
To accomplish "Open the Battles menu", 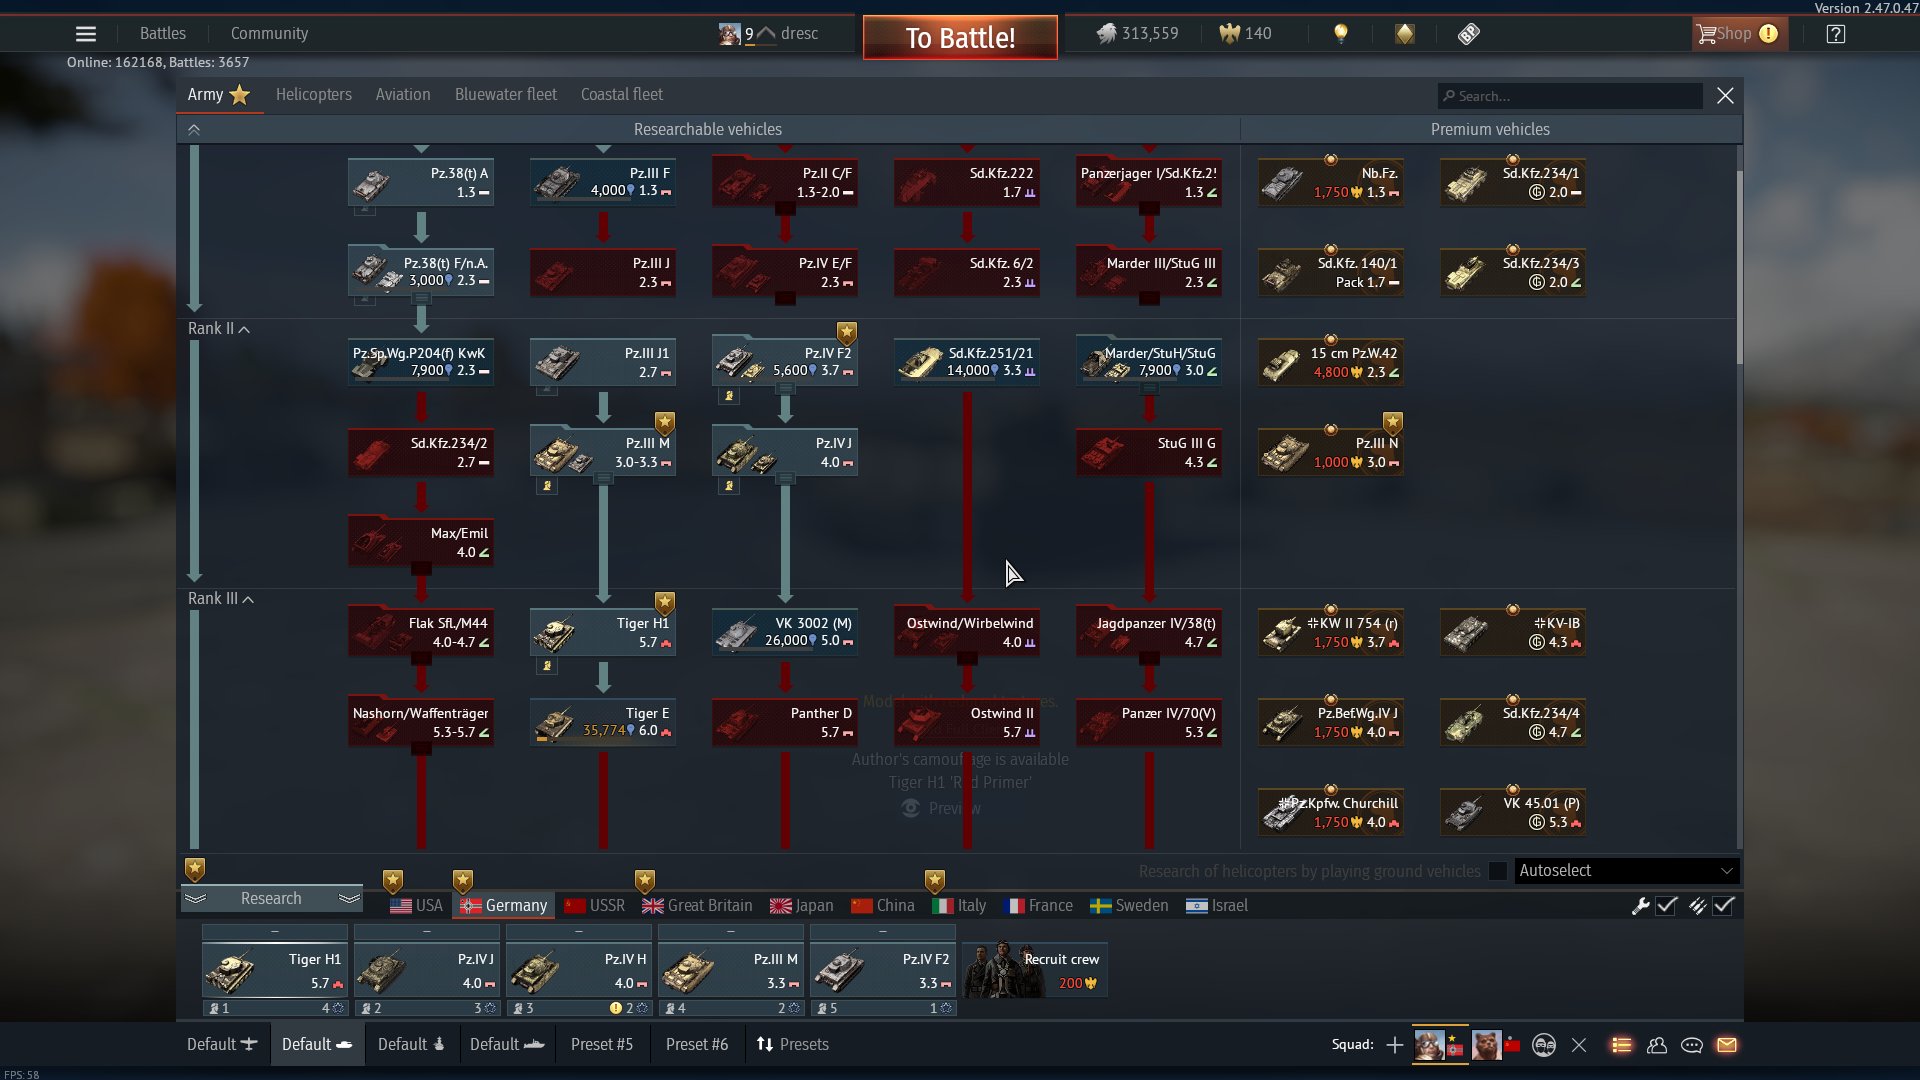I will (163, 33).
